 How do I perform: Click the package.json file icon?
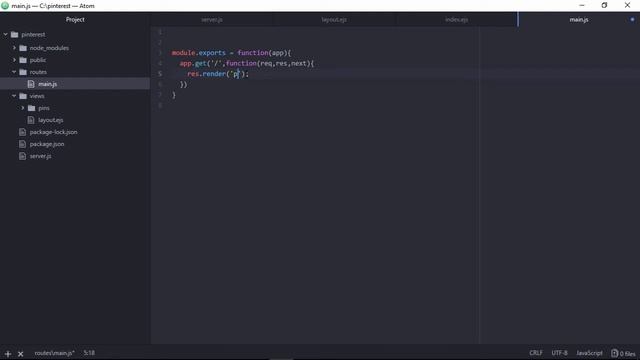[22, 144]
